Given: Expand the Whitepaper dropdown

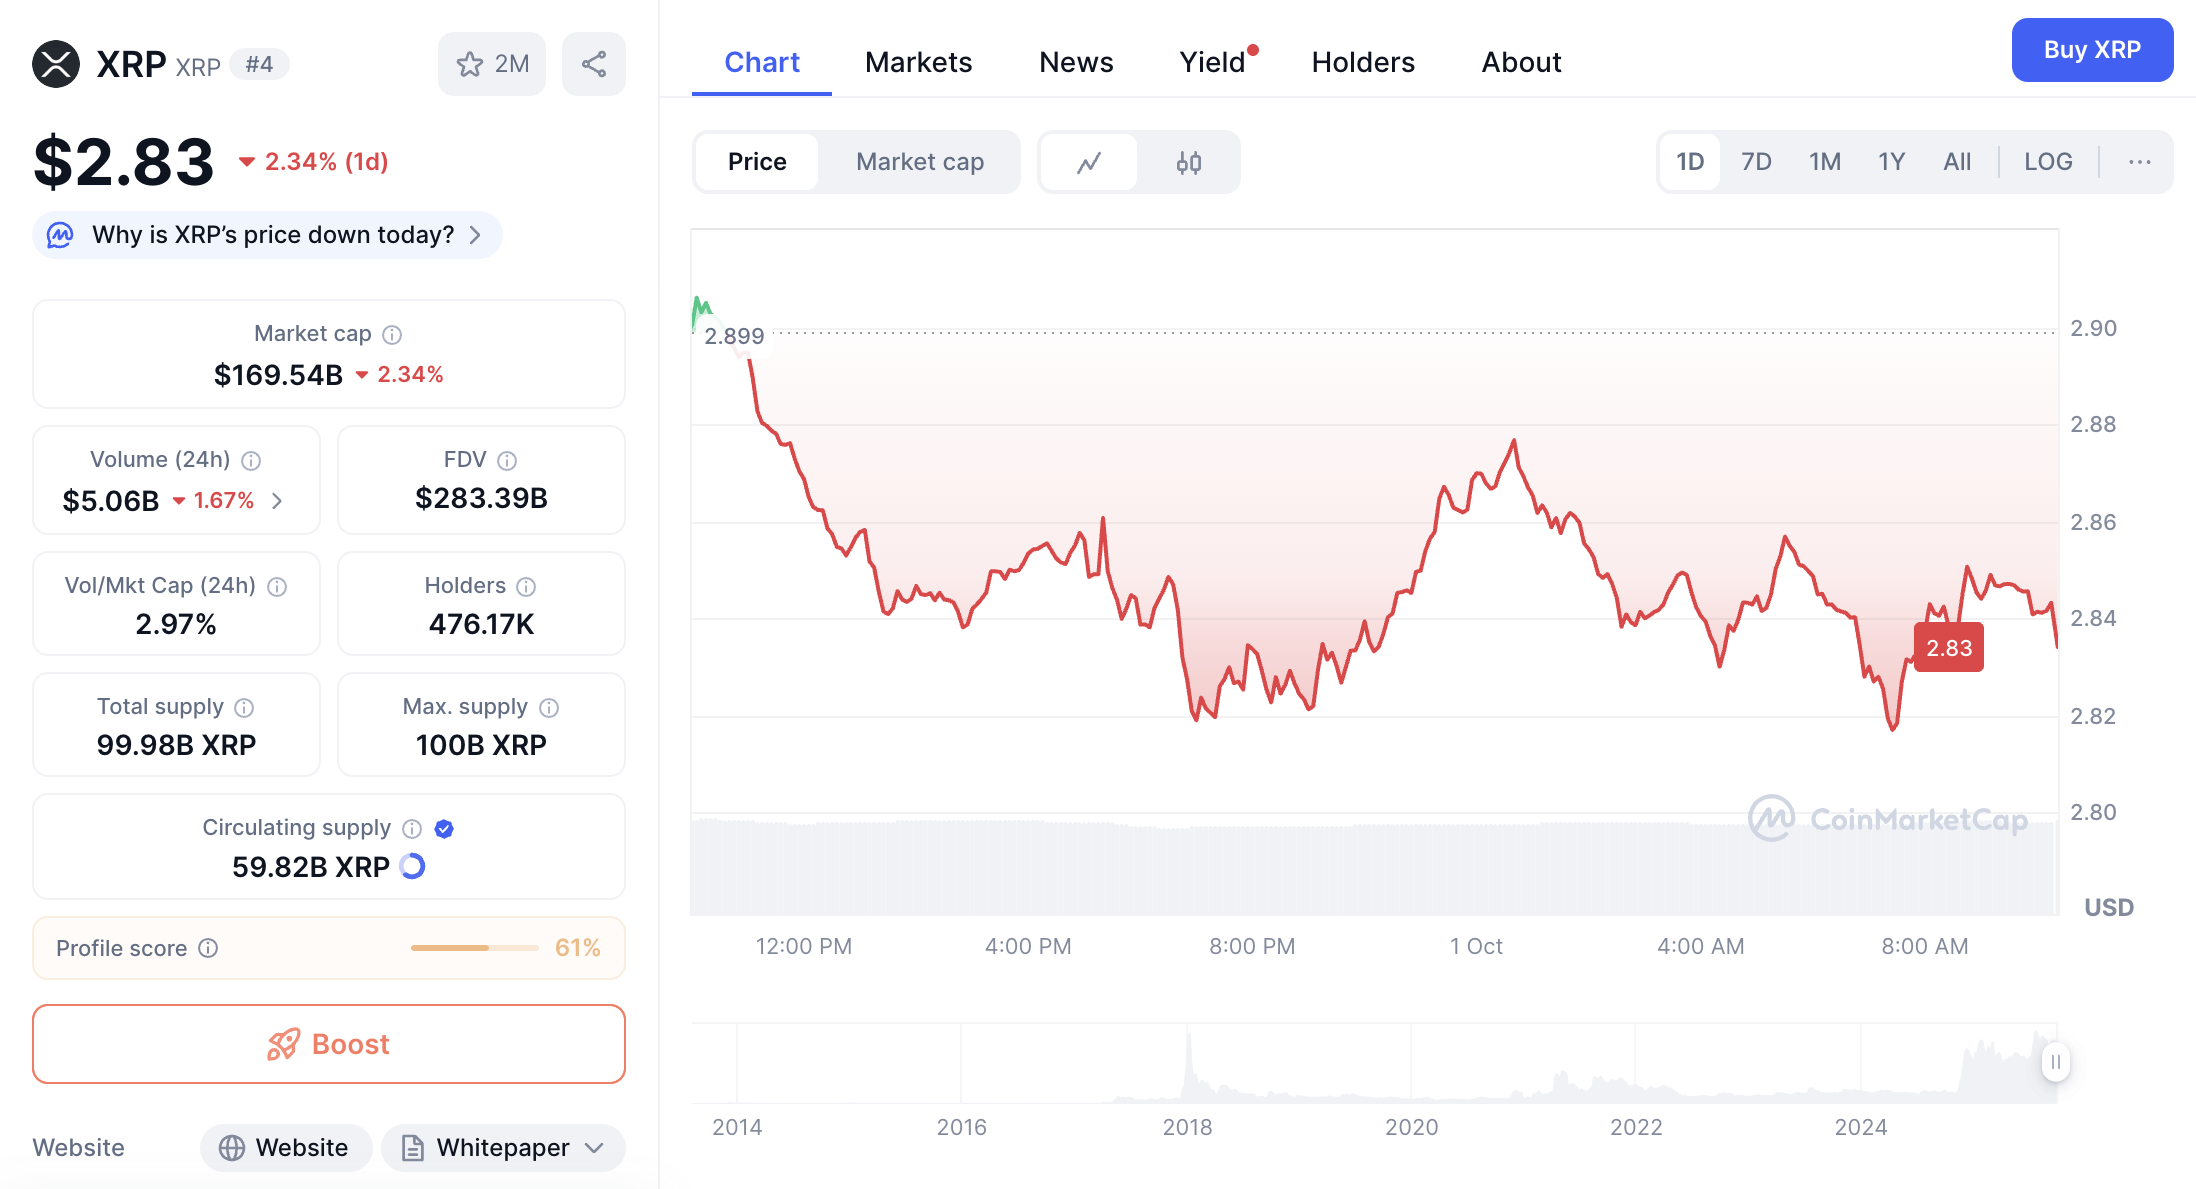Looking at the screenshot, I should pyautogui.click(x=594, y=1148).
